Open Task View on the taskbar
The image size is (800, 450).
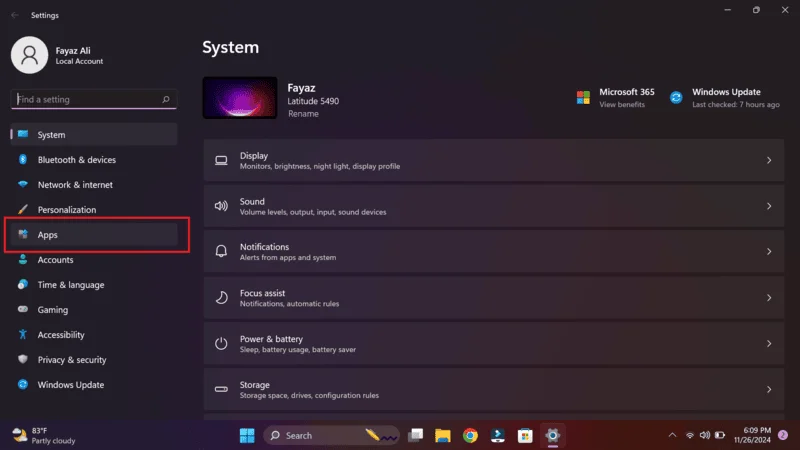click(x=416, y=435)
